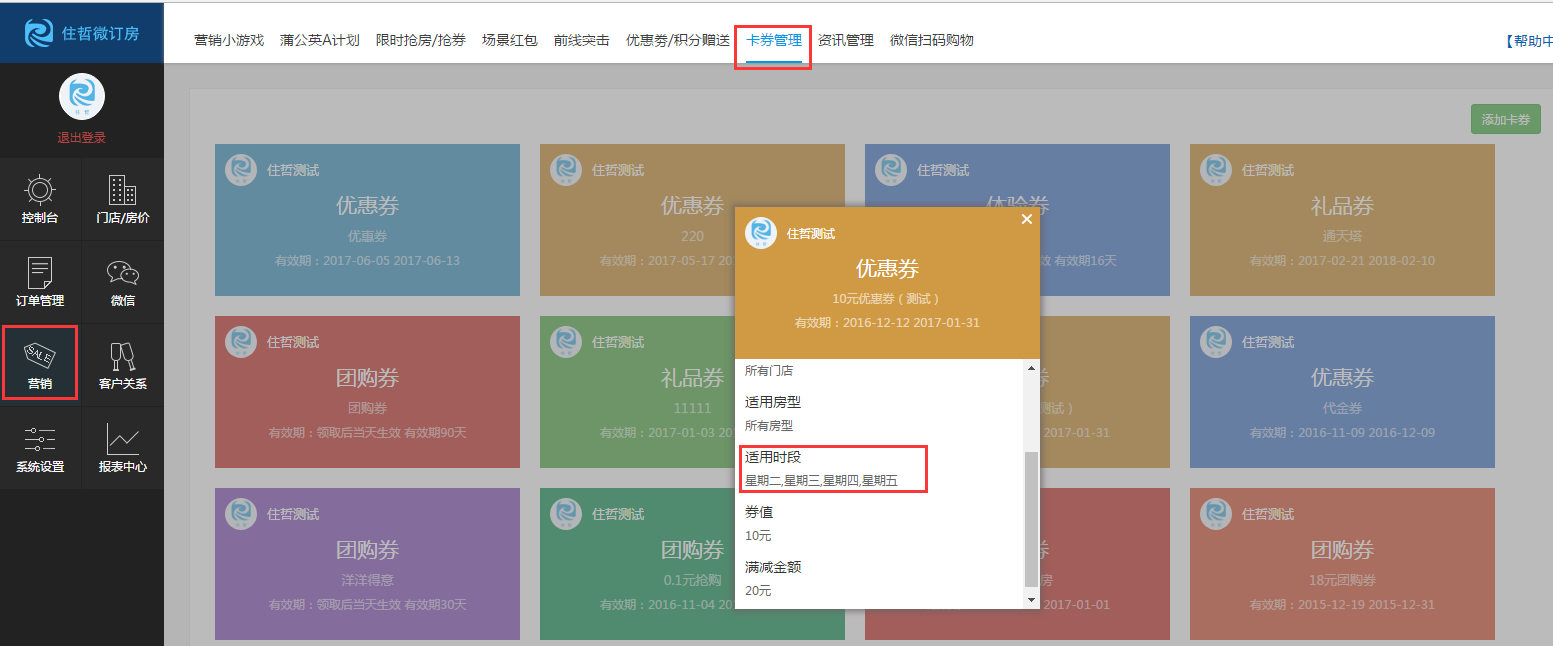Close the coupon detail popup

pos(1026,220)
